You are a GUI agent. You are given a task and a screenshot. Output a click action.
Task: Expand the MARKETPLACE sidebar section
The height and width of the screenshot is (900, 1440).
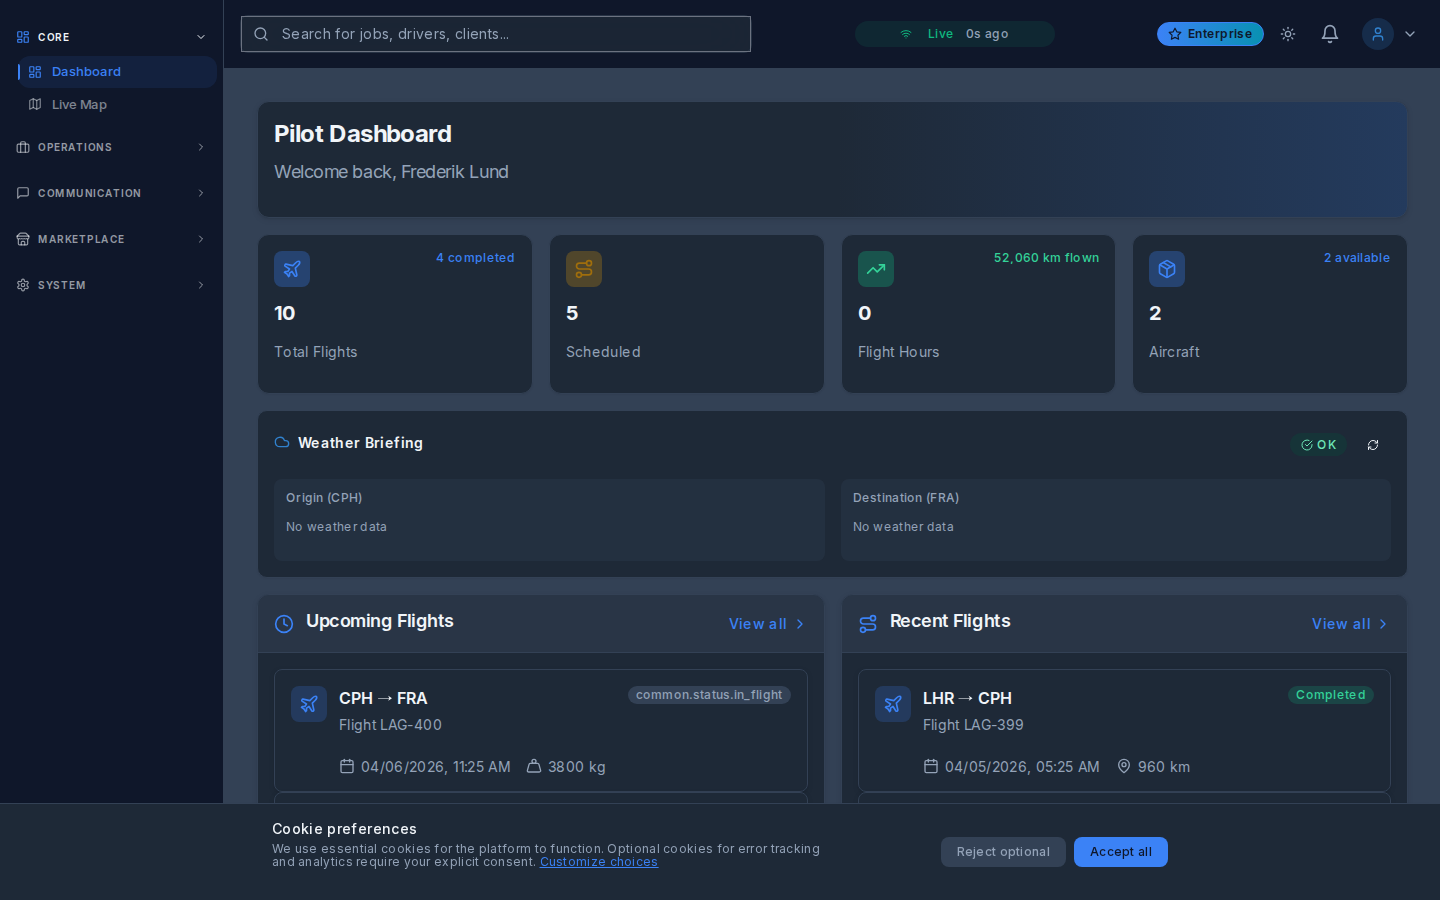(110, 239)
